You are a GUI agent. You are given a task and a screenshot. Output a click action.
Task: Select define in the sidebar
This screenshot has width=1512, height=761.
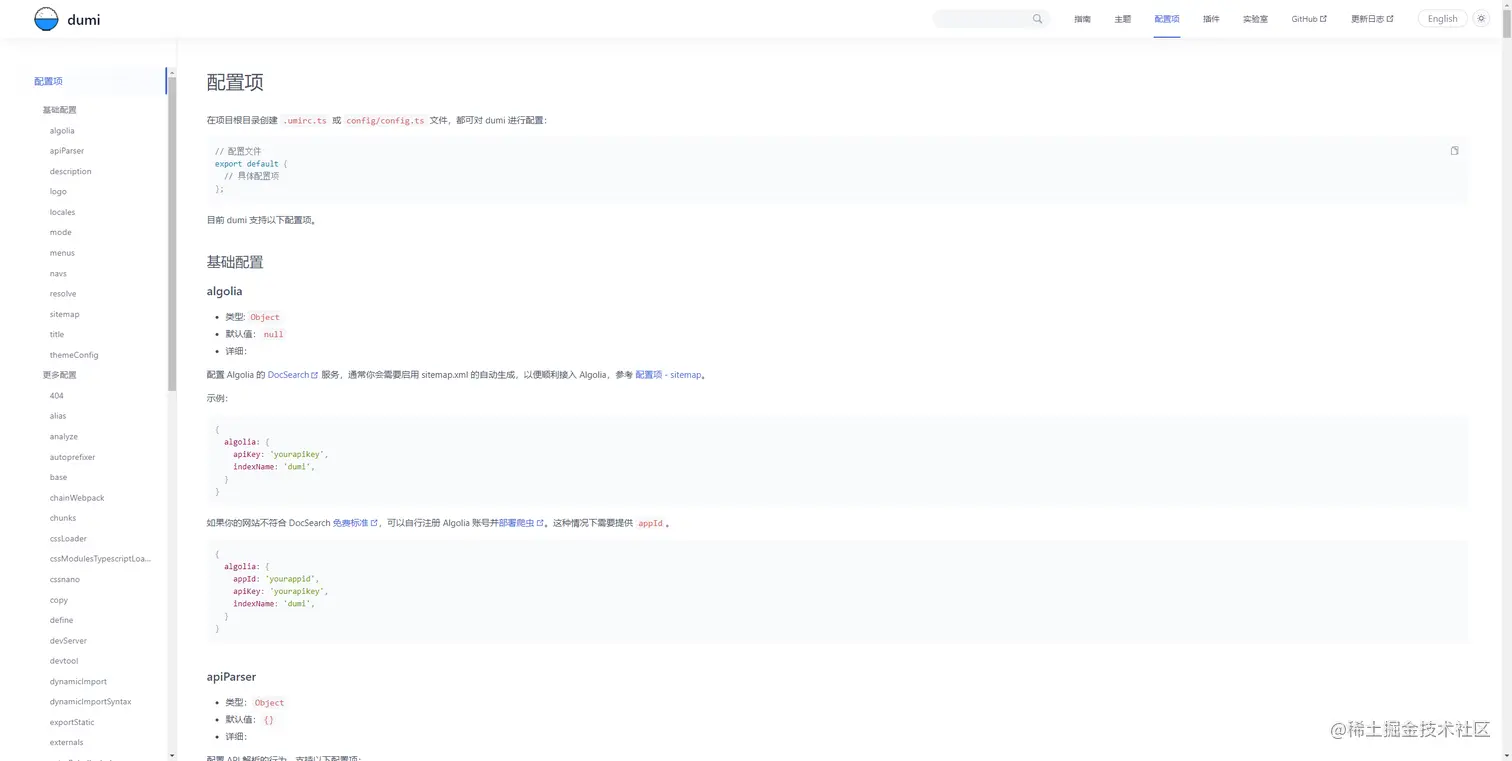point(61,620)
